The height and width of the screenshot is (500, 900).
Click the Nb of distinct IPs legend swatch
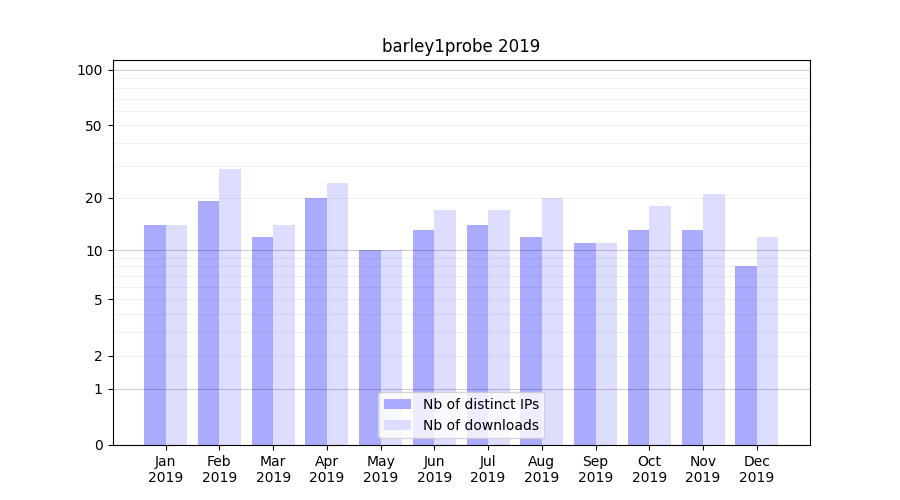click(x=397, y=404)
